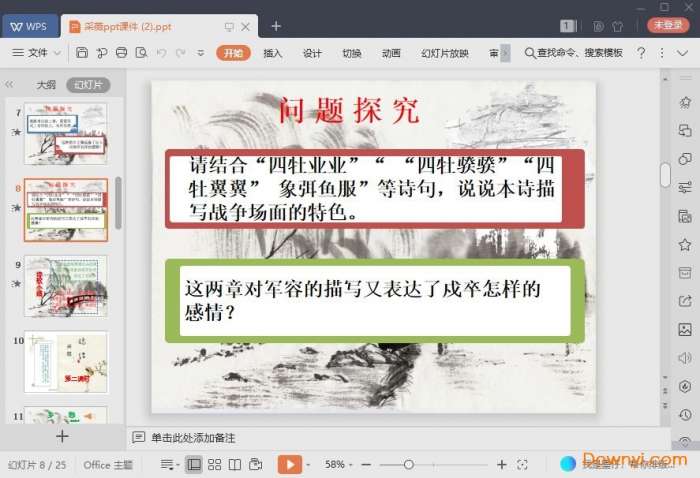Click the Redo arrow icon
700x478 pixels.
[x=180, y=53]
